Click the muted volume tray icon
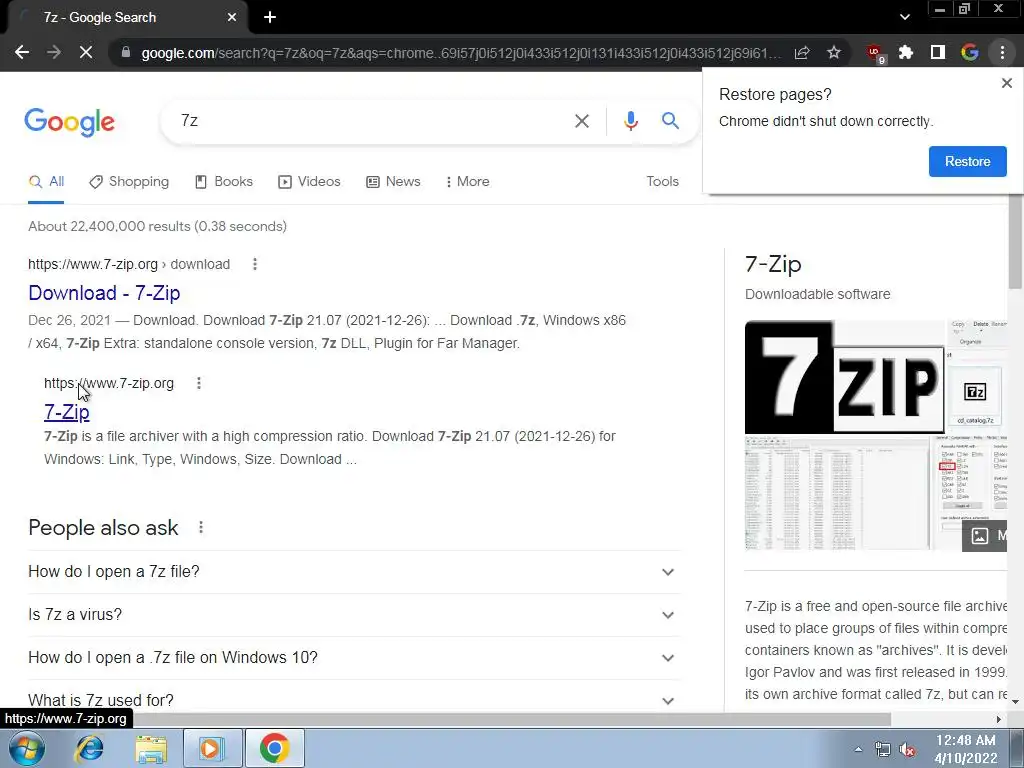The image size is (1024, 768). (x=907, y=750)
